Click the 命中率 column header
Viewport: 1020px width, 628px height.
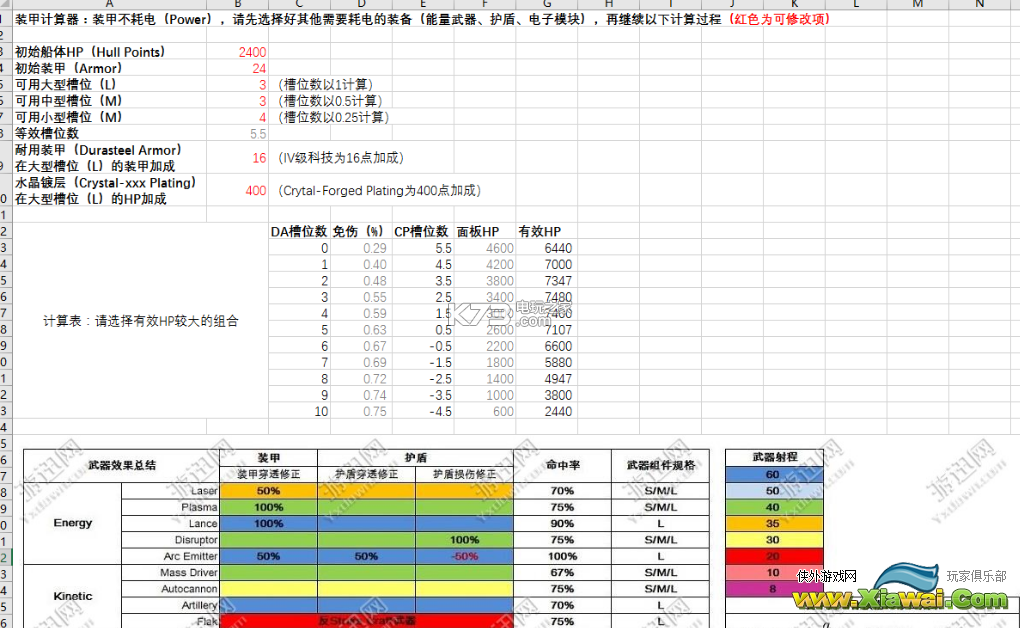pos(562,465)
